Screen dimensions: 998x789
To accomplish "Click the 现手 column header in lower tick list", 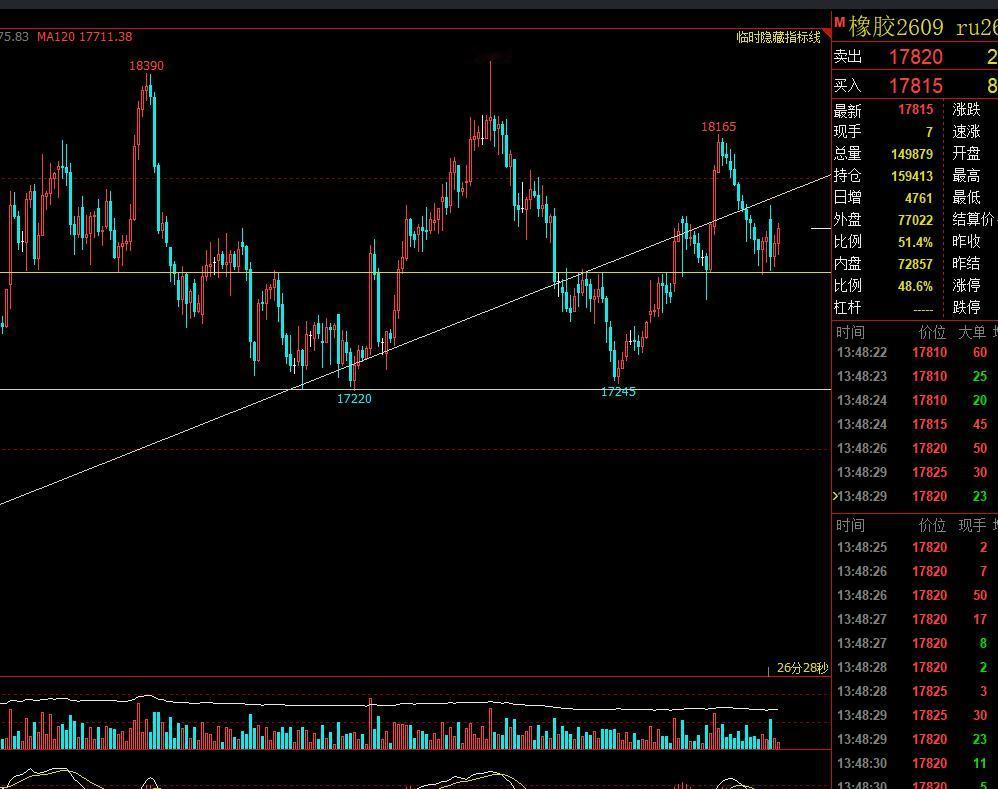I will [x=972, y=526].
